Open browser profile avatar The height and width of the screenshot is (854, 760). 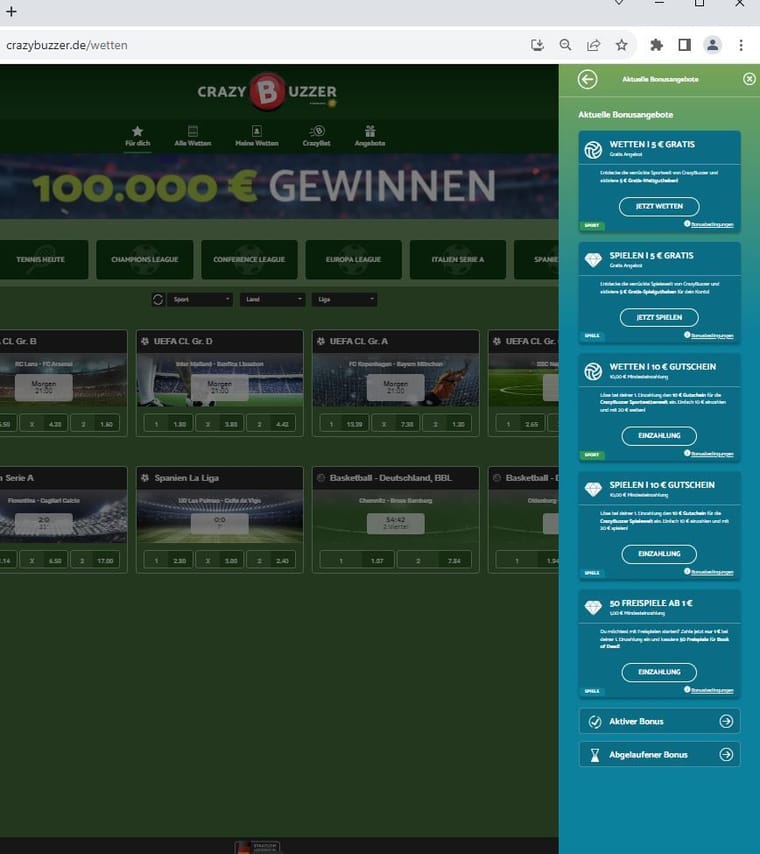click(x=713, y=45)
